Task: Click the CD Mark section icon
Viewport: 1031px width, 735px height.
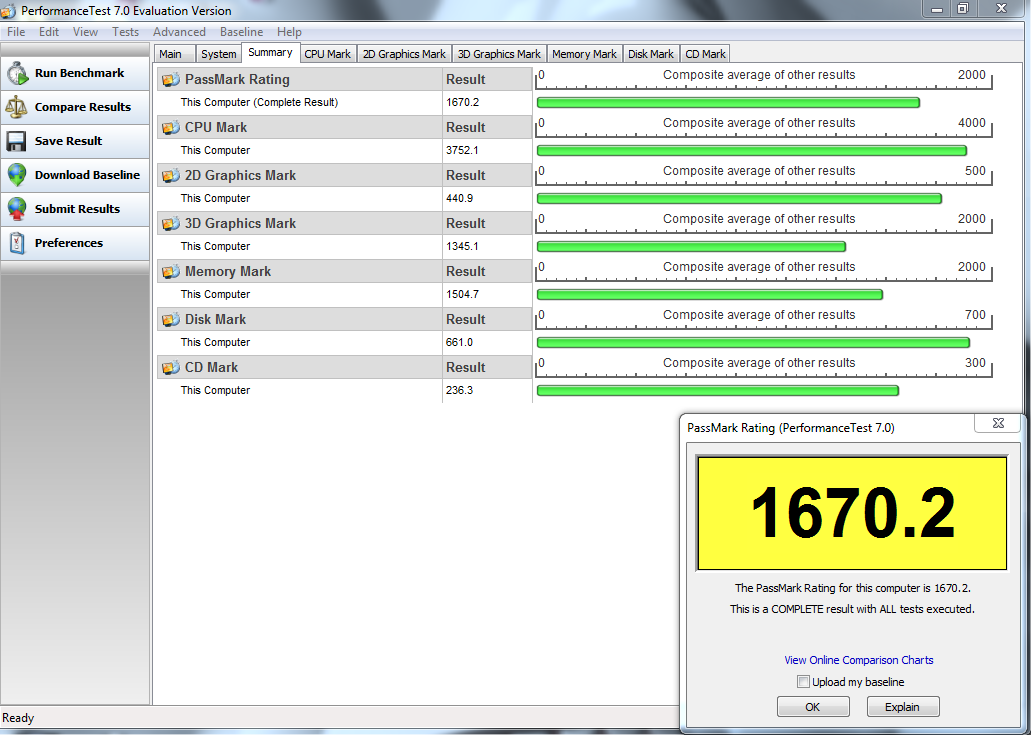Action: pos(170,367)
